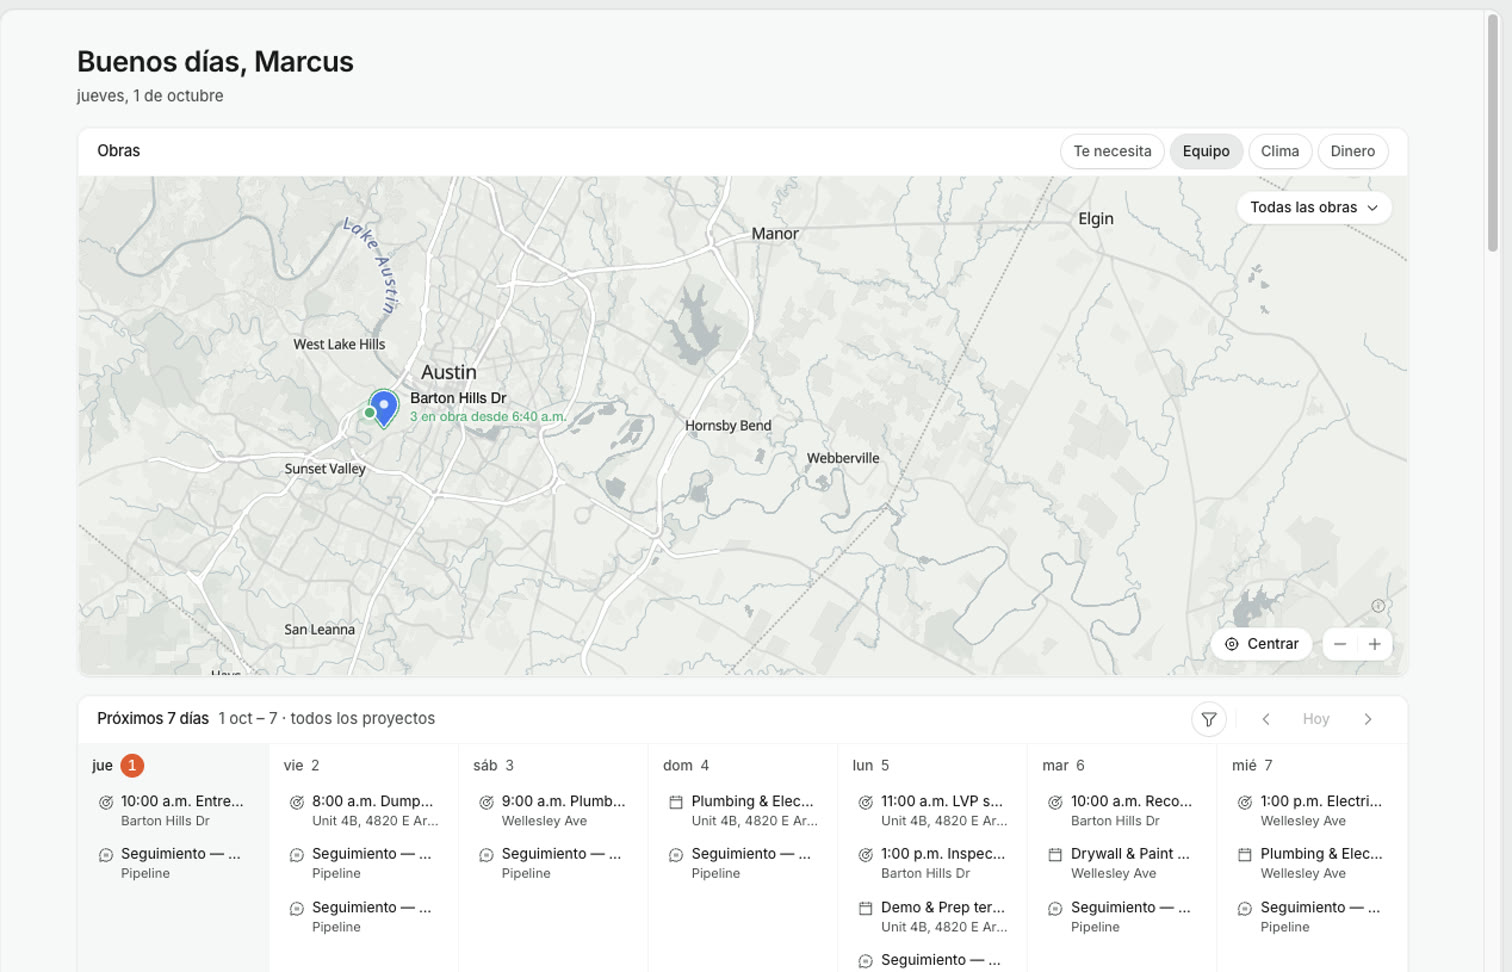Click the vertical page scrollbar
The image size is (1512, 972).
click(x=1493, y=133)
